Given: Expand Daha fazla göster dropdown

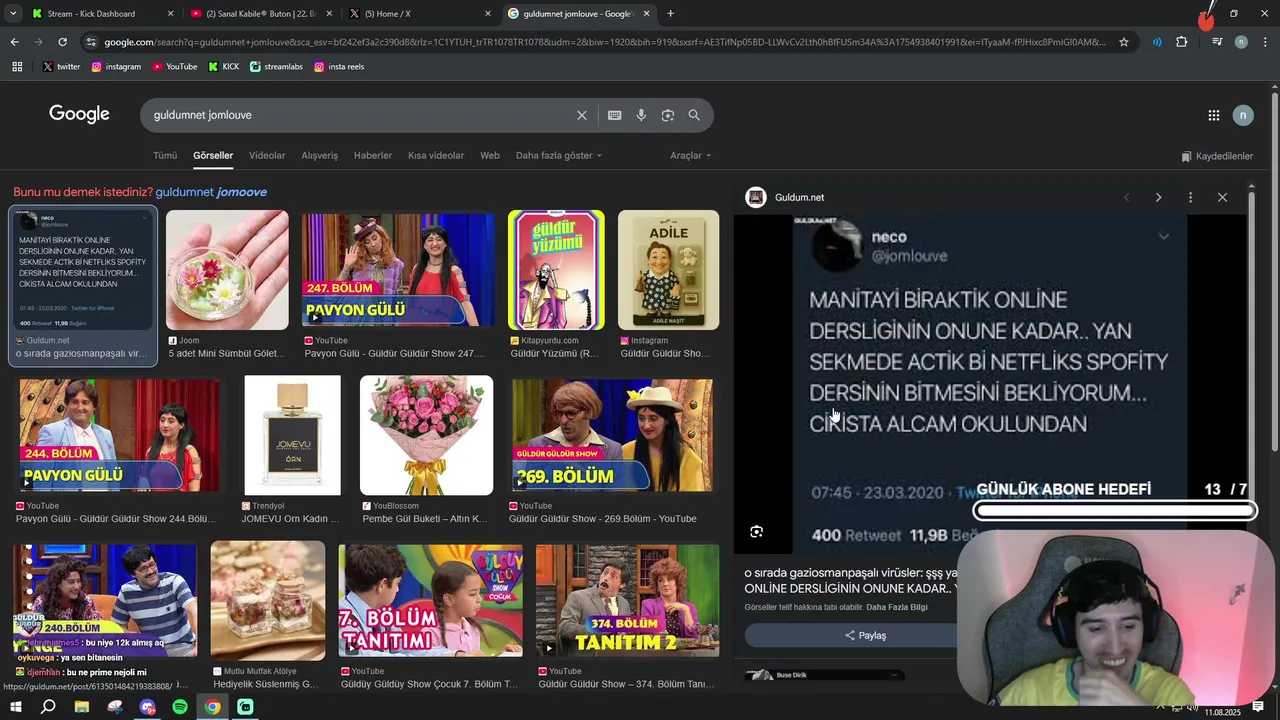Looking at the screenshot, I should click(559, 156).
